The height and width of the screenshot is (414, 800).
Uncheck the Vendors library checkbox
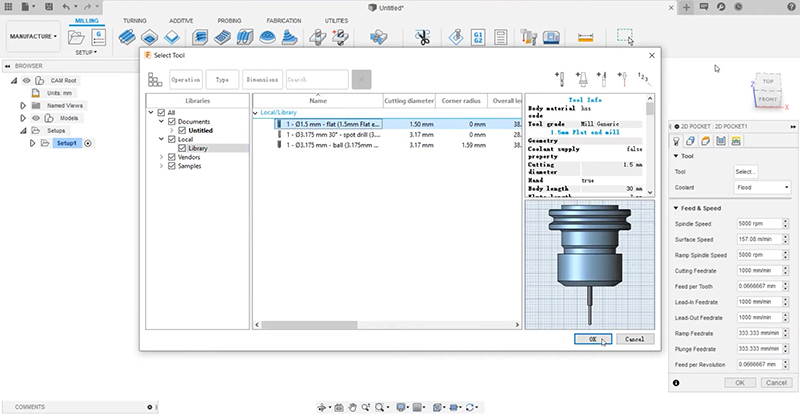171,157
